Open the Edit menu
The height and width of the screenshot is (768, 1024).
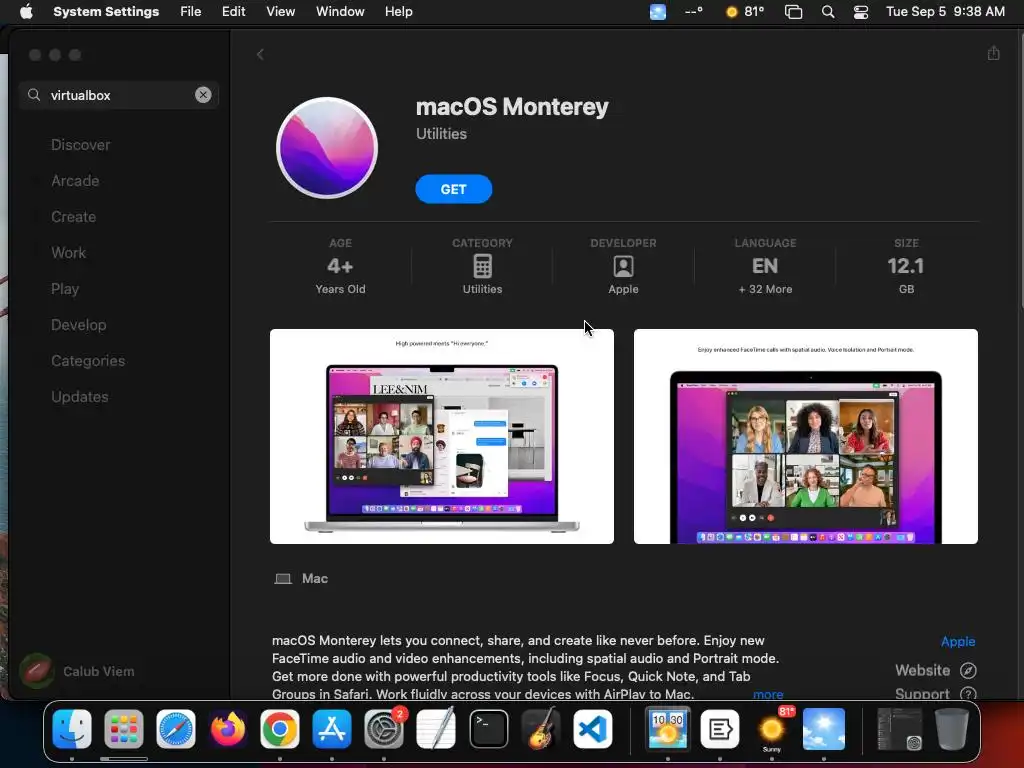pos(233,12)
